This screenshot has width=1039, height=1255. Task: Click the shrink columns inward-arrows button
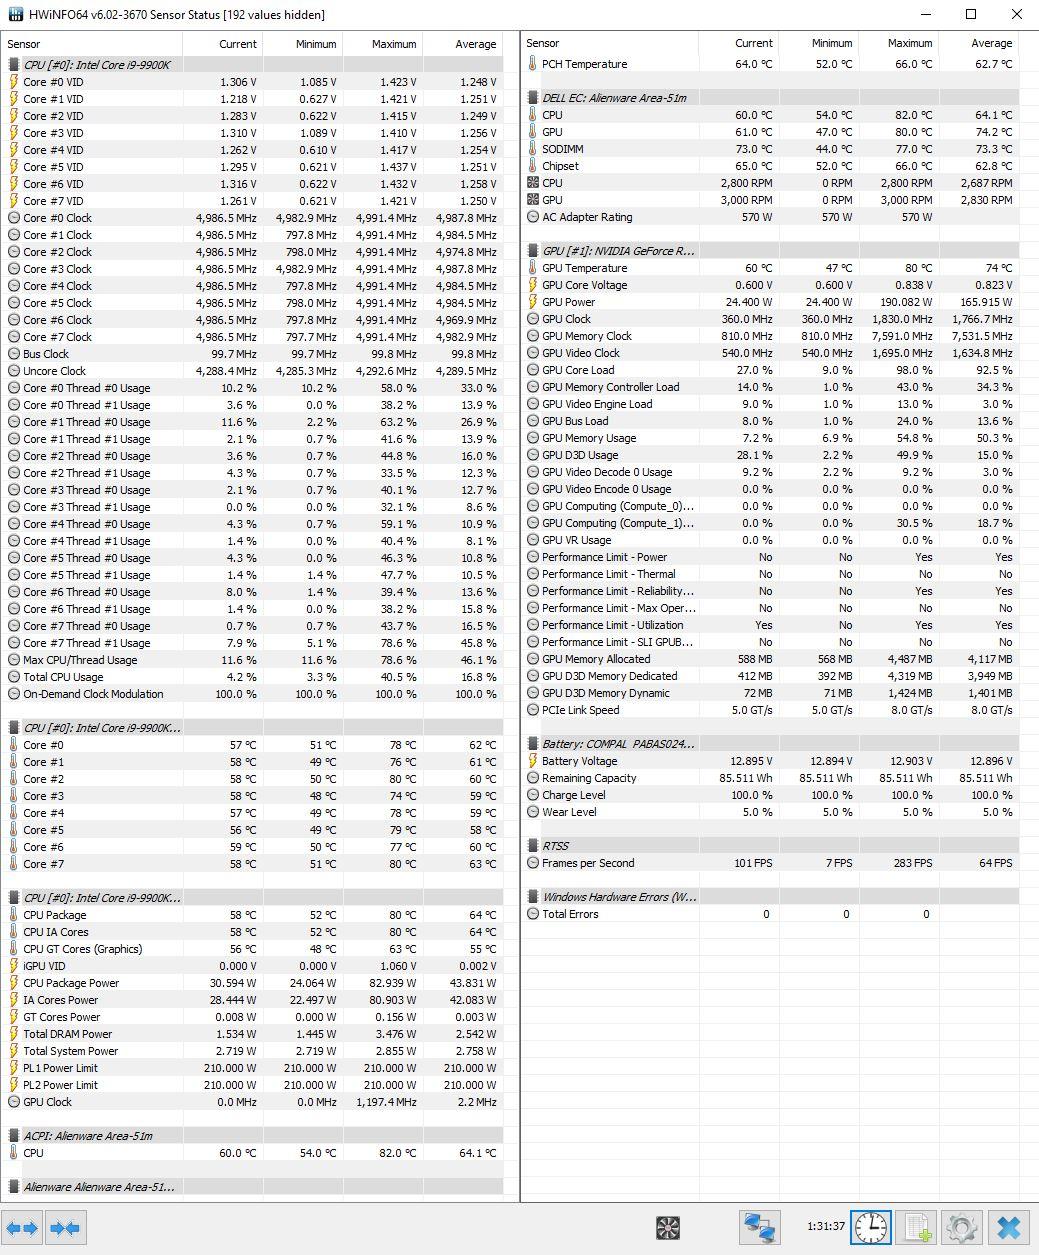click(65, 1227)
